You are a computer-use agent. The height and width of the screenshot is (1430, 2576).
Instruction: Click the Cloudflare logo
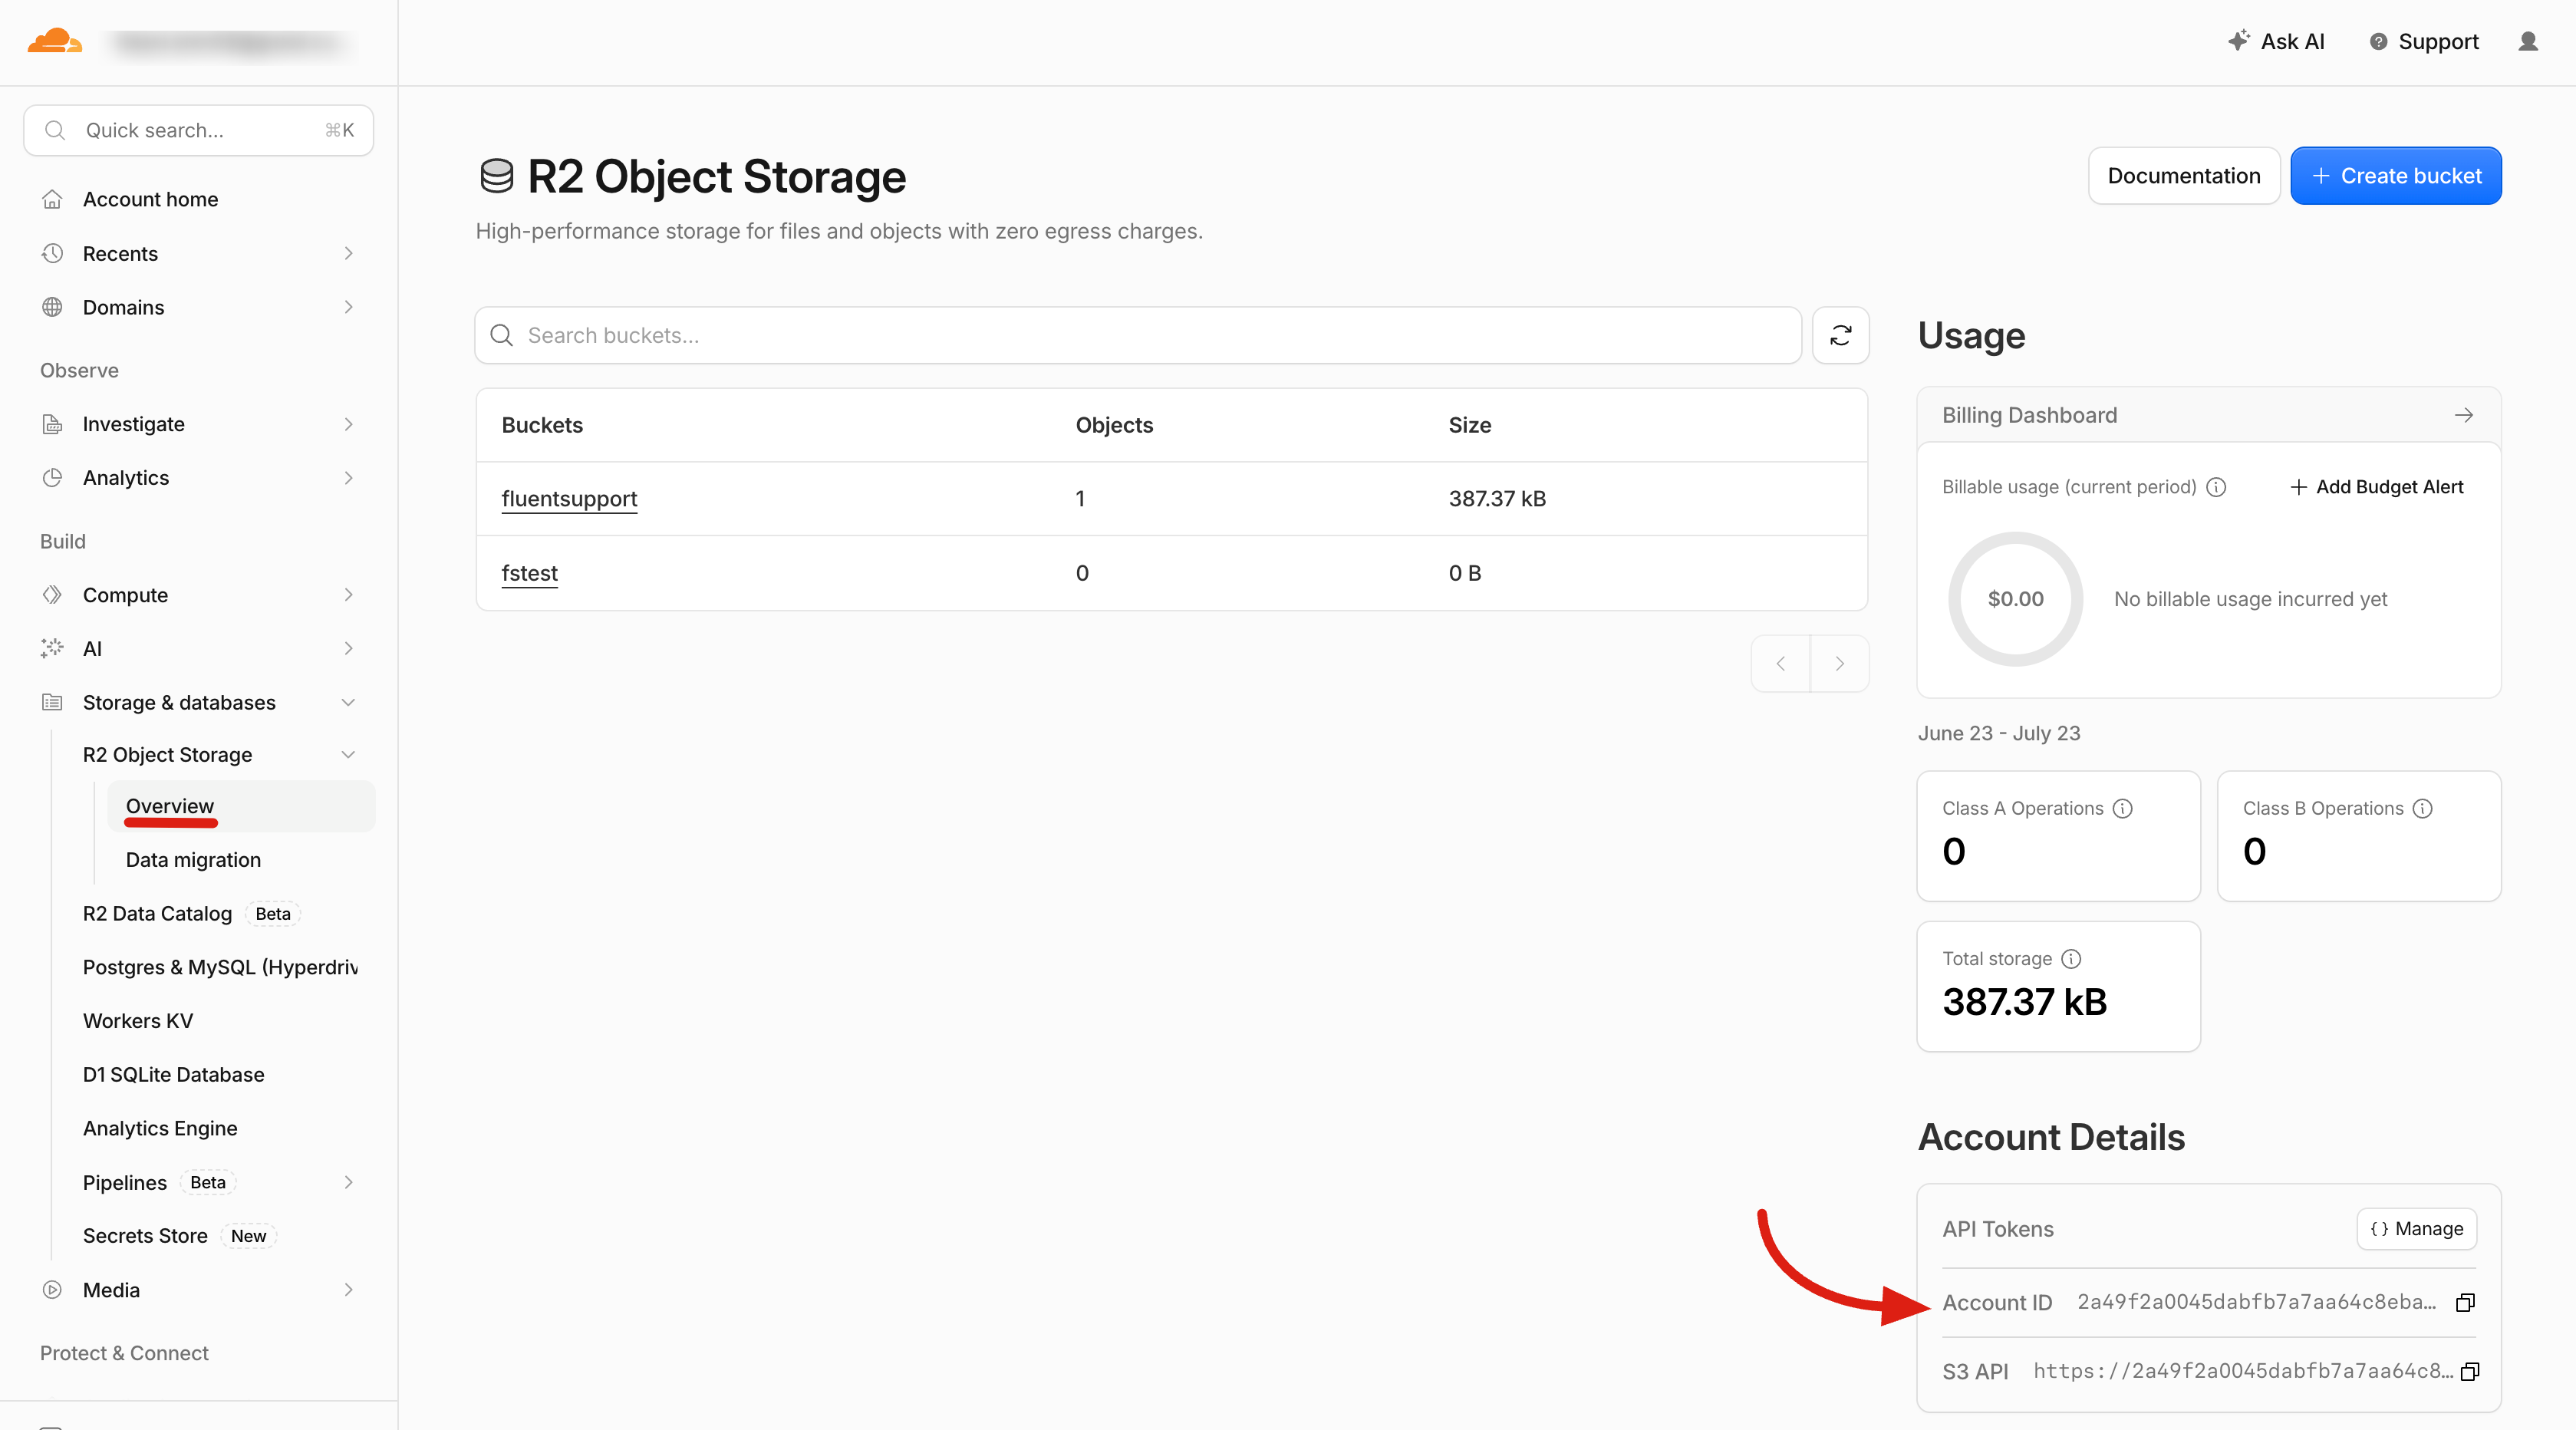pos(55,42)
